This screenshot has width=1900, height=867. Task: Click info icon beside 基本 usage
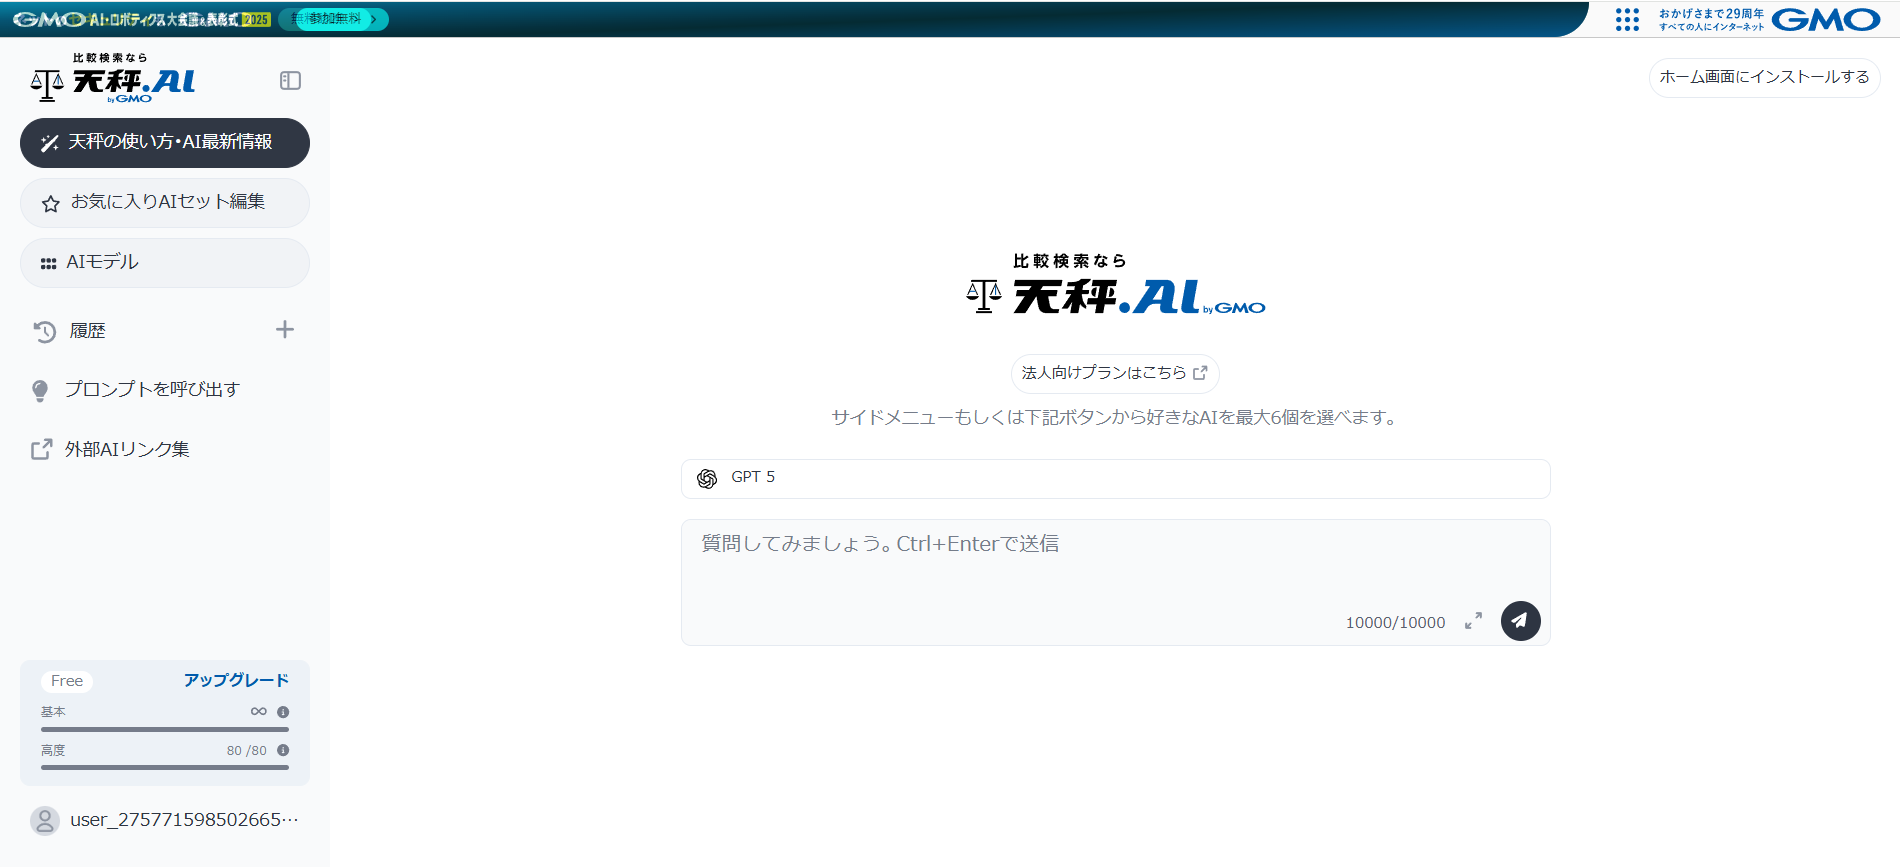283,712
